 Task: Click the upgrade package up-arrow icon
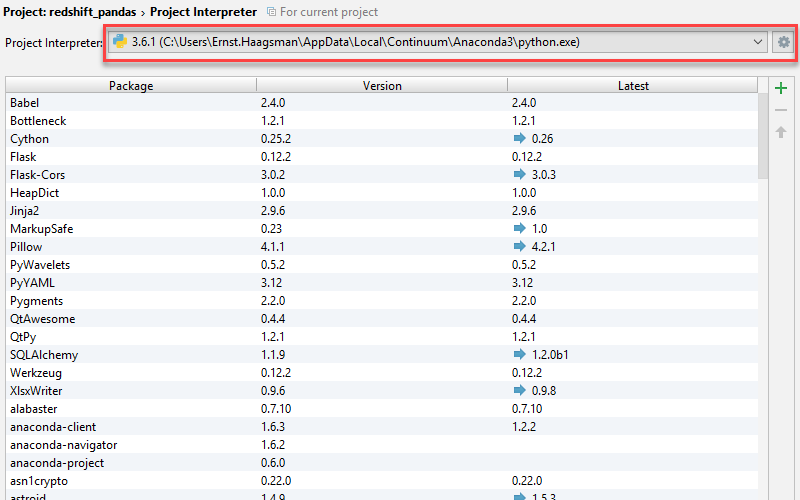click(x=781, y=132)
